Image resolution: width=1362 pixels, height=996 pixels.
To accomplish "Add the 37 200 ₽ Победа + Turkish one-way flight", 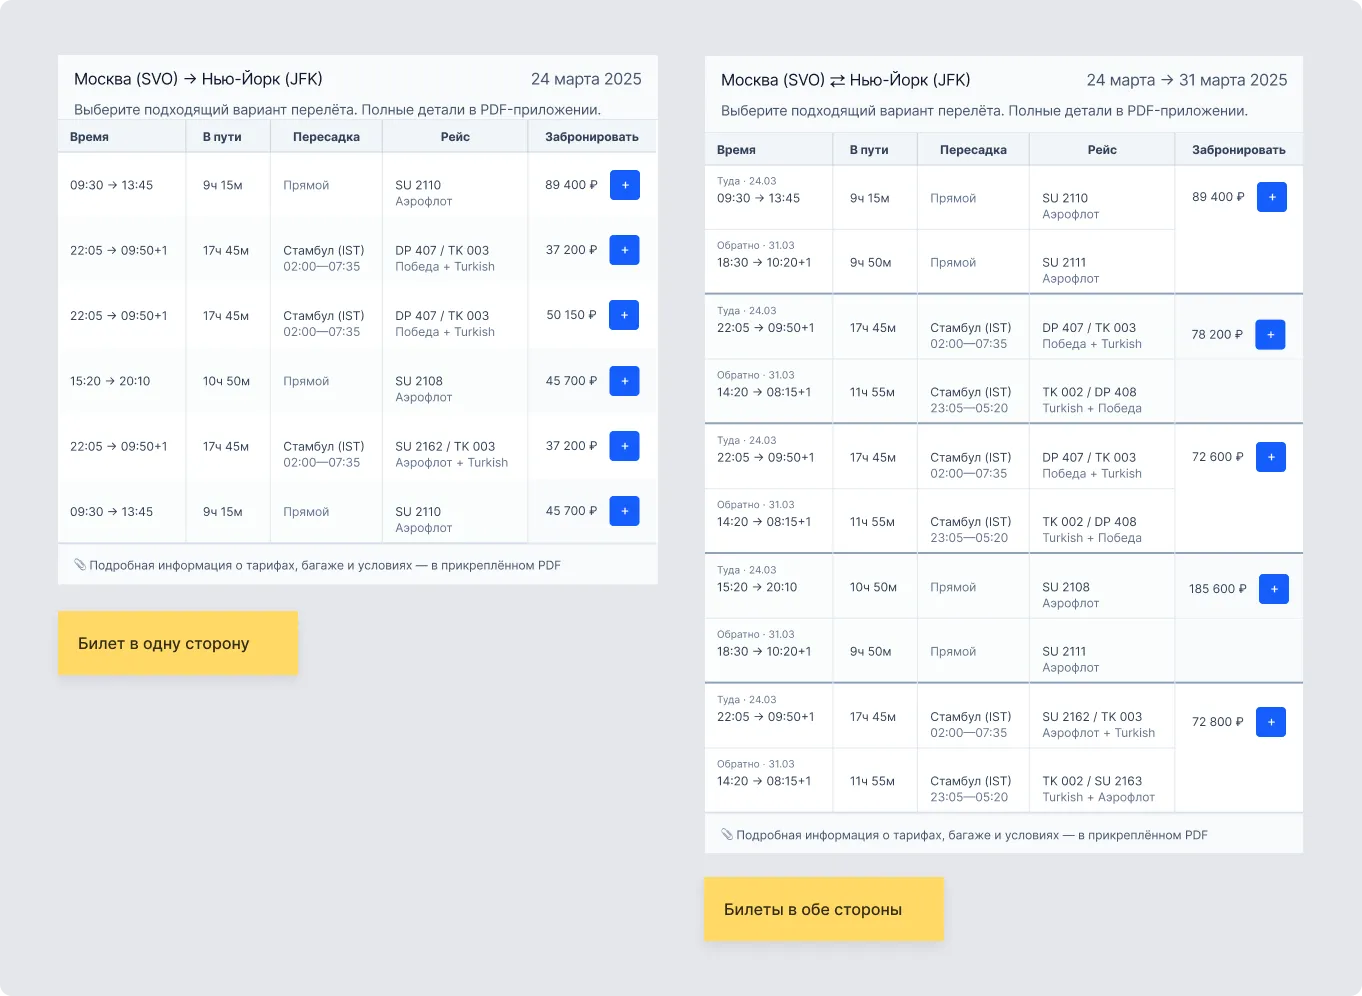I will click(624, 250).
